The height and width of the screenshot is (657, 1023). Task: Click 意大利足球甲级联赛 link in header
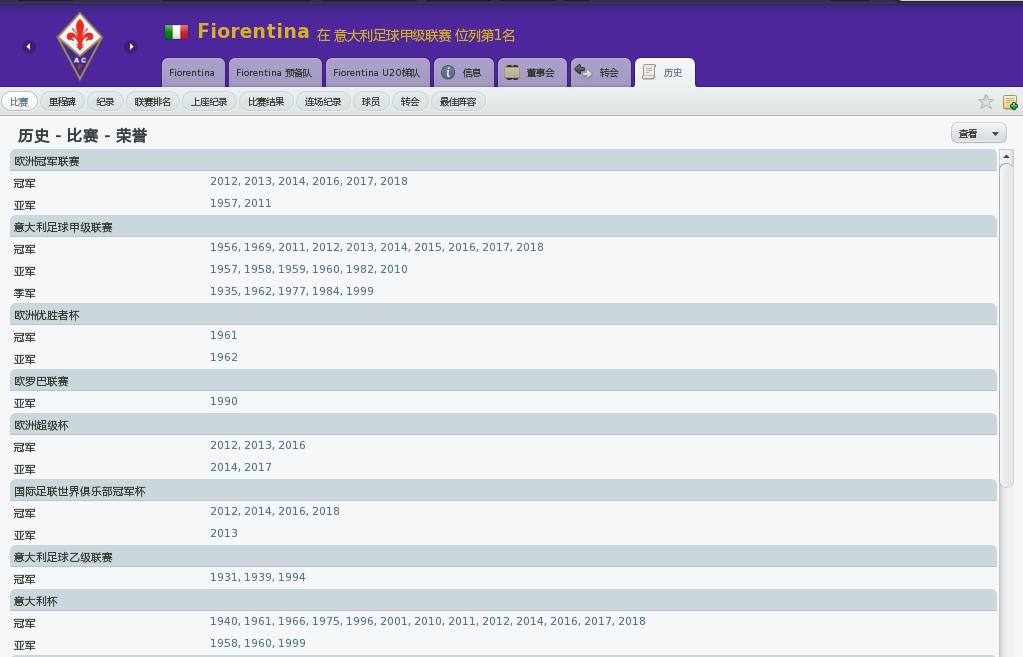(392, 36)
